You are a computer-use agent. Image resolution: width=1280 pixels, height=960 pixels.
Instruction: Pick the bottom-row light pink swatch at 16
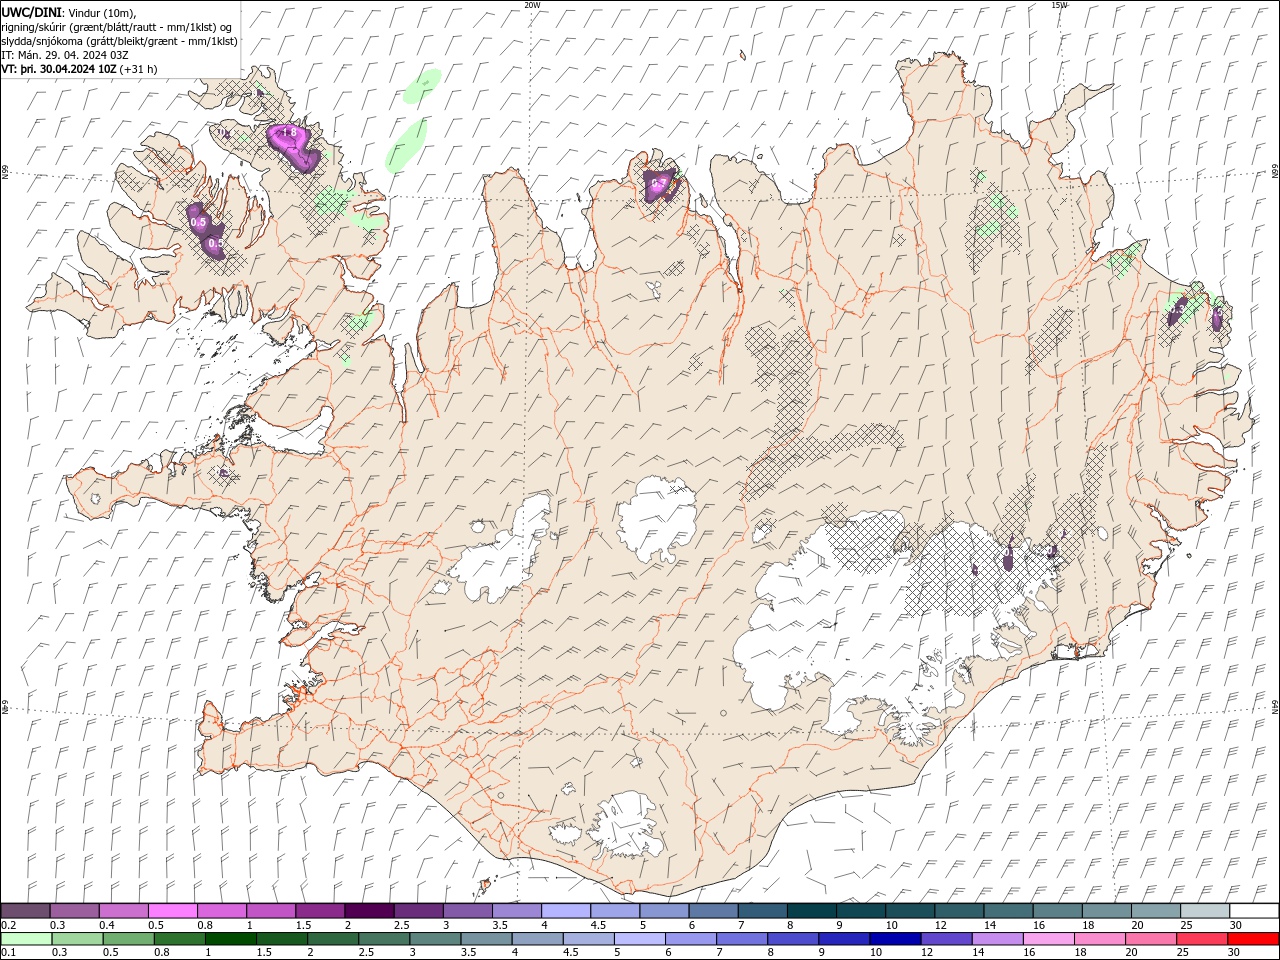pos(1047,939)
